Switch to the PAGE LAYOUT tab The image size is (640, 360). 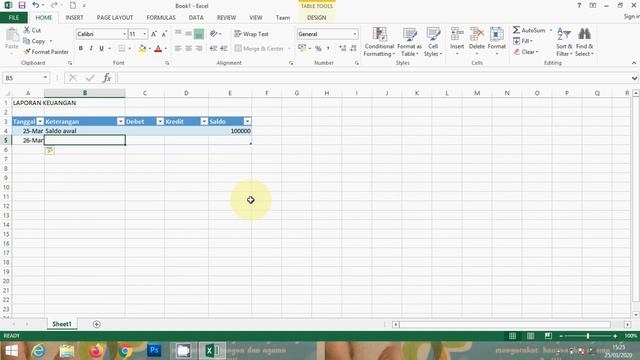pos(115,18)
